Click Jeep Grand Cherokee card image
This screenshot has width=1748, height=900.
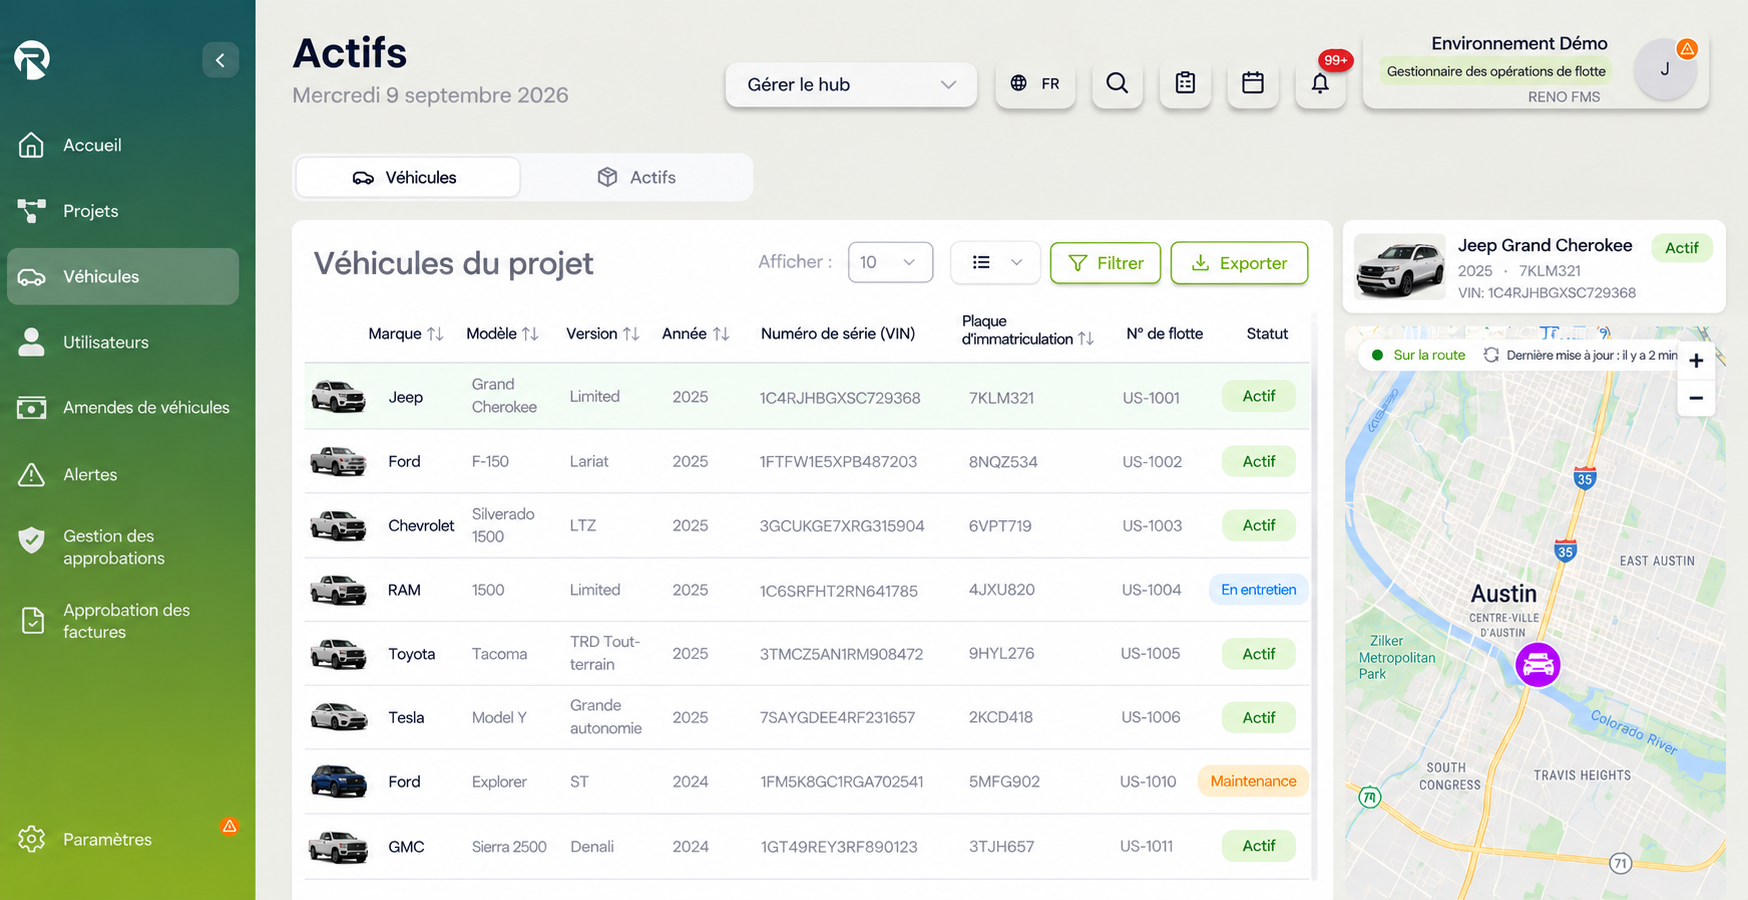1399,267
